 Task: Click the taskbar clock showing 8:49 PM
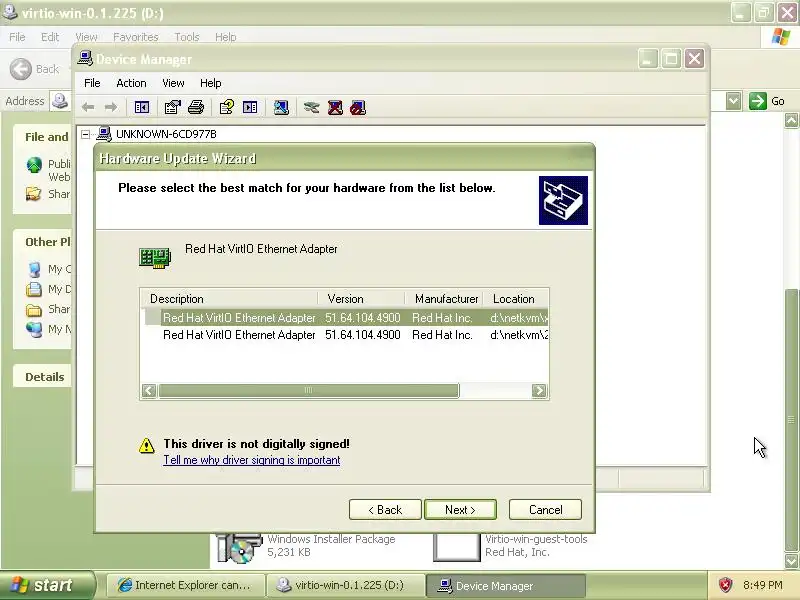[x=763, y=585]
